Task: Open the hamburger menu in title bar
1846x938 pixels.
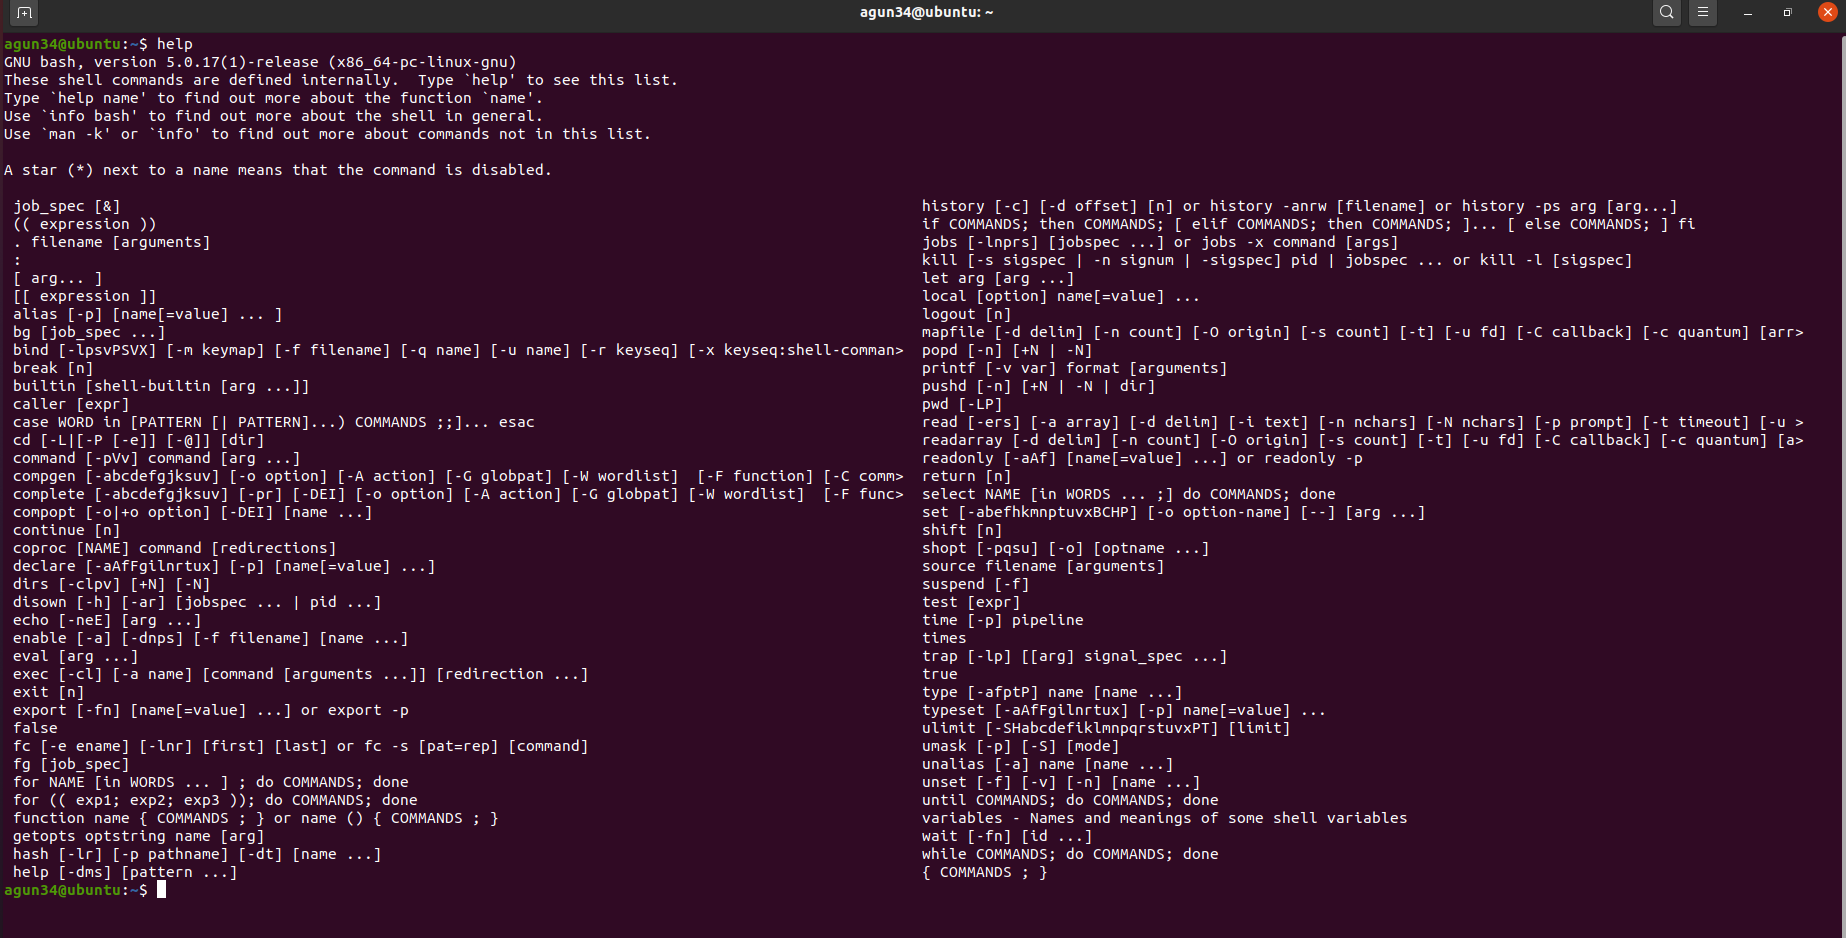Action: click(1702, 13)
